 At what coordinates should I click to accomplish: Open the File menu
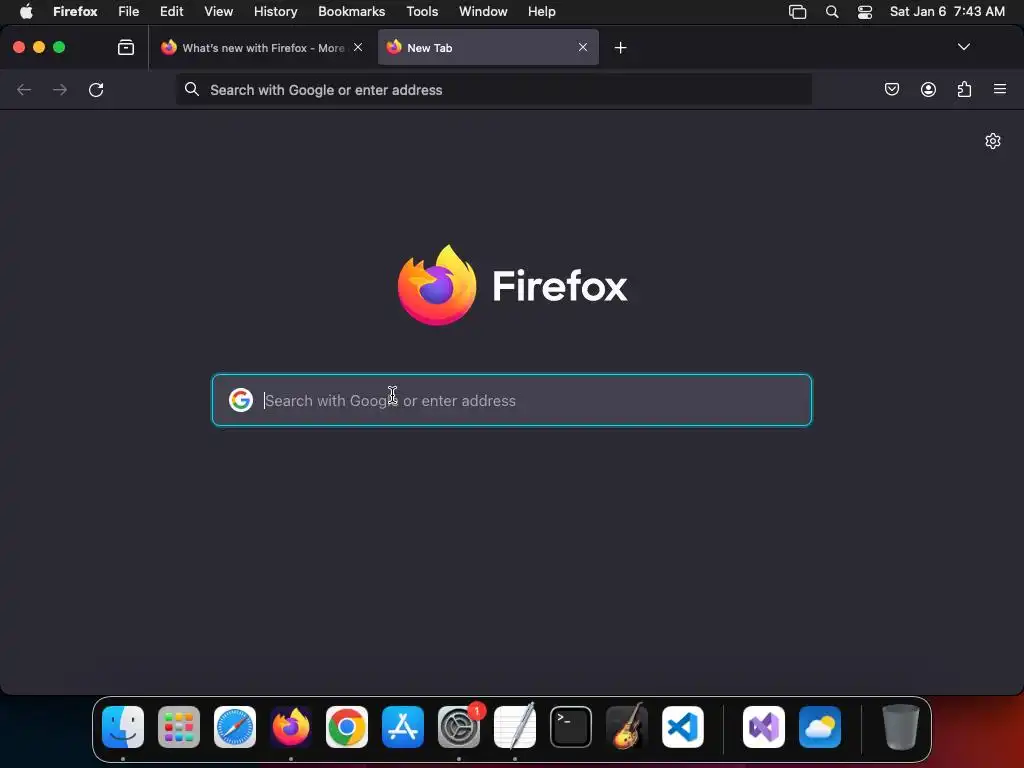point(129,11)
